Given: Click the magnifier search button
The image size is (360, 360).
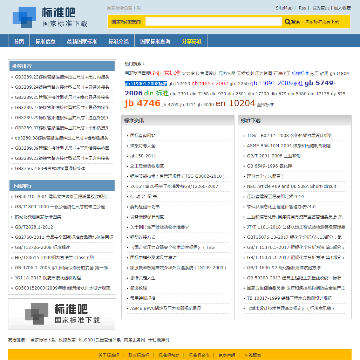Looking at the screenshot, I should [x=292, y=22].
